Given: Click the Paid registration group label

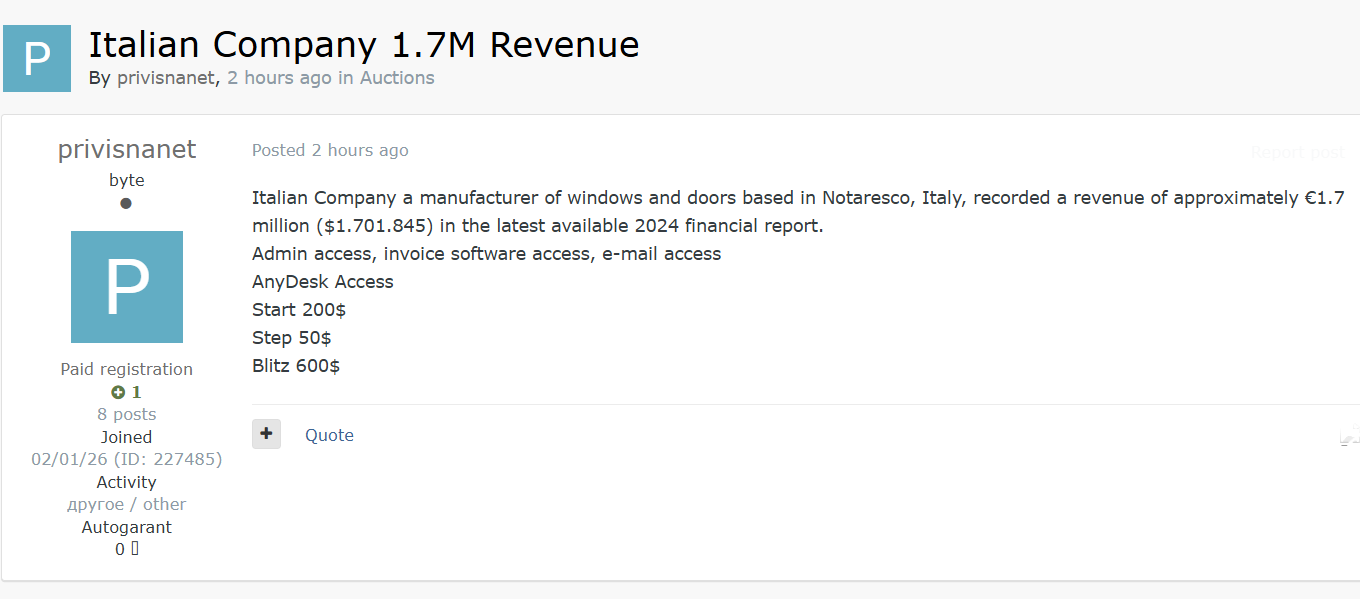Looking at the screenshot, I should pos(127,369).
